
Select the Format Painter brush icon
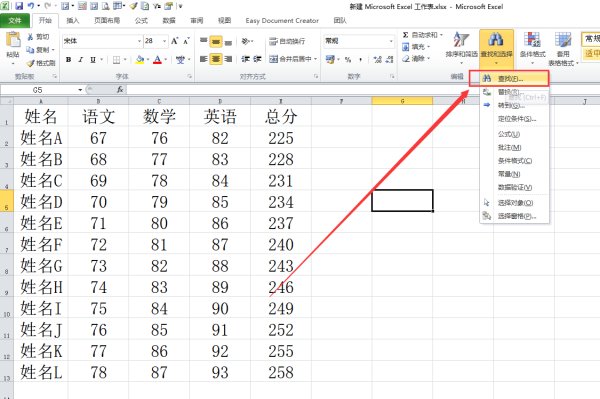tap(31, 63)
